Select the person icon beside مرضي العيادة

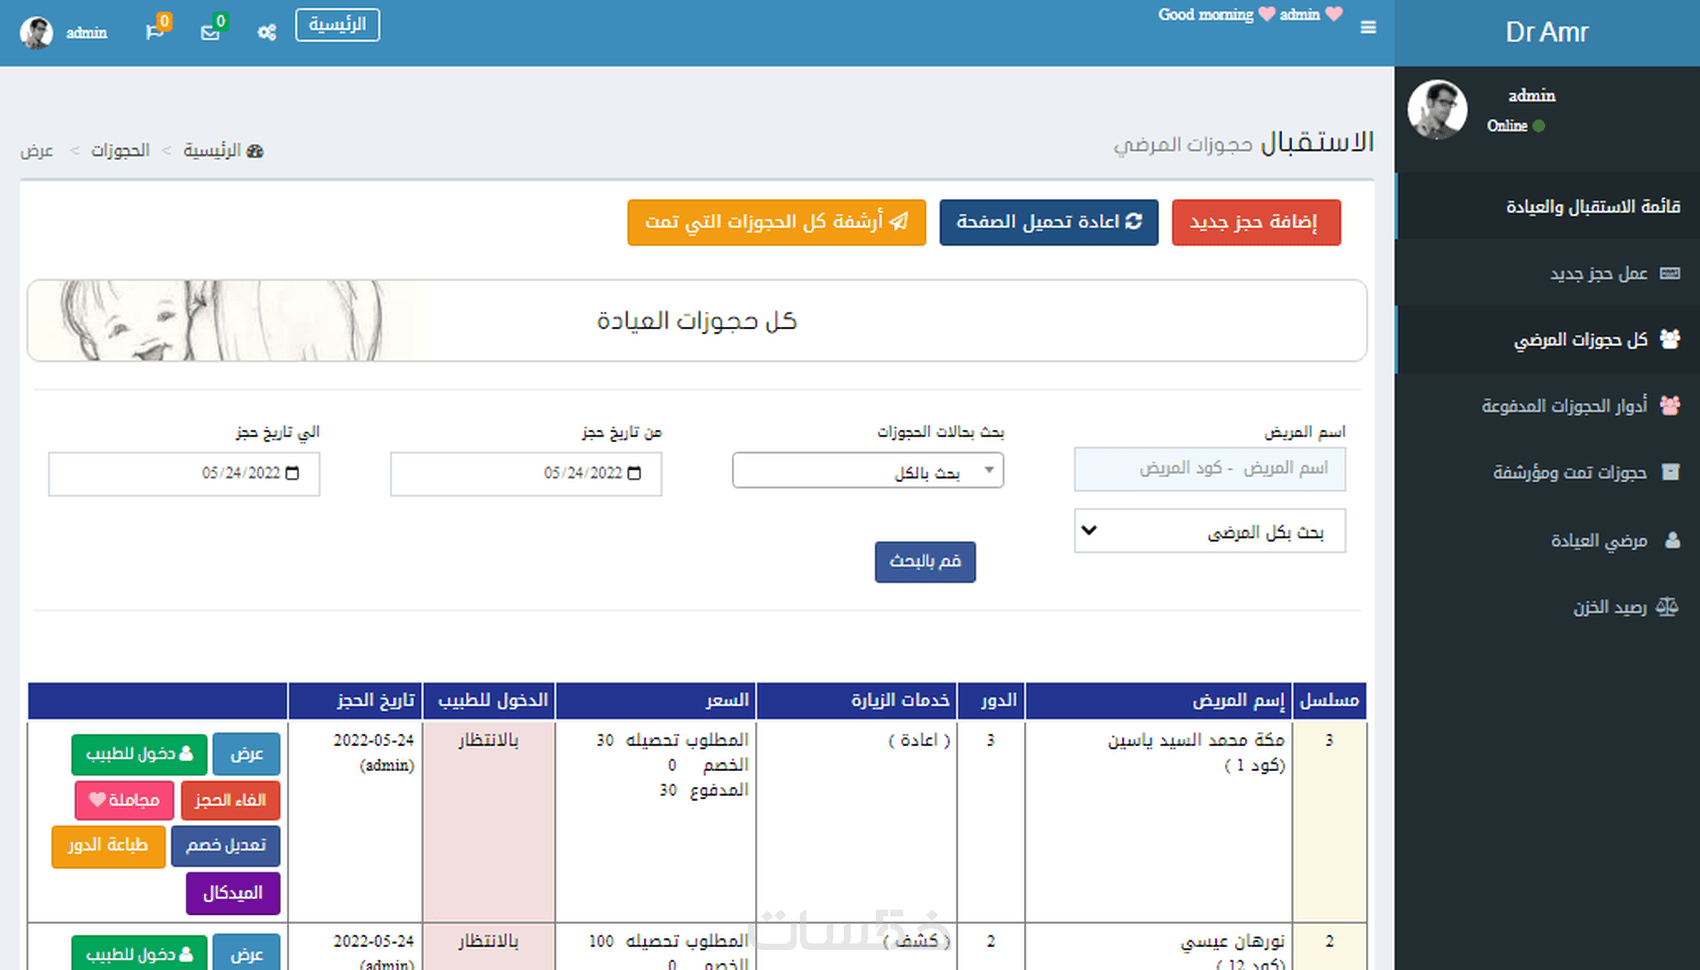coord(1673,540)
